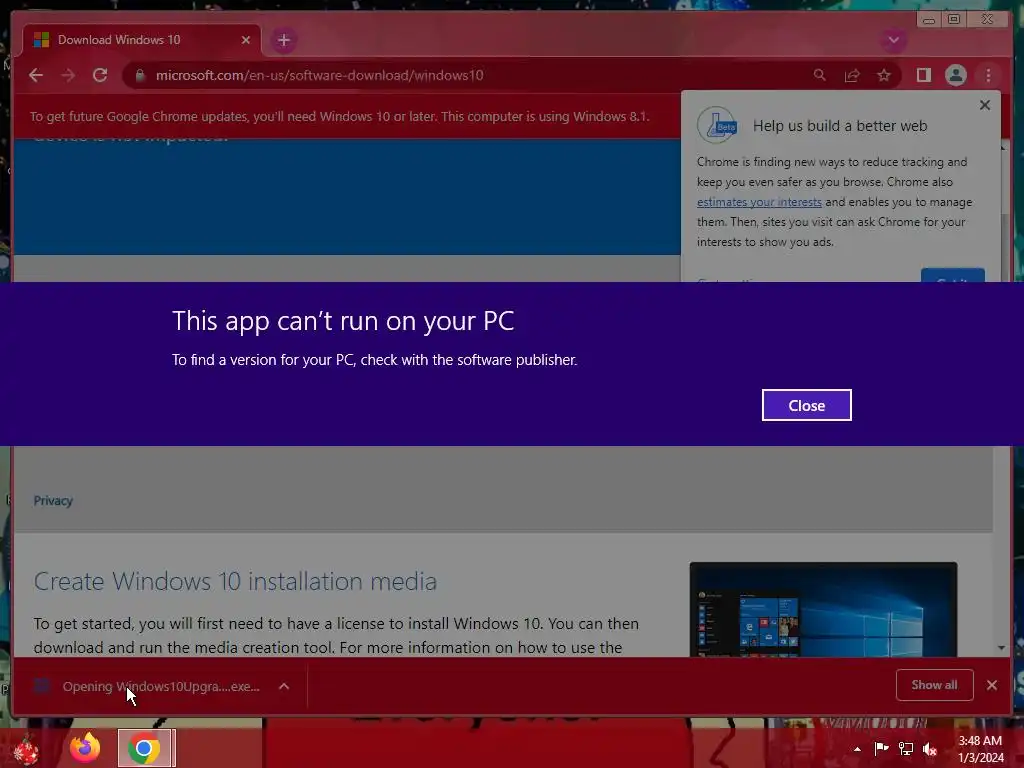Show all downloads
Viewport: 1024px width, 768px height.
(x=935, y=684)
